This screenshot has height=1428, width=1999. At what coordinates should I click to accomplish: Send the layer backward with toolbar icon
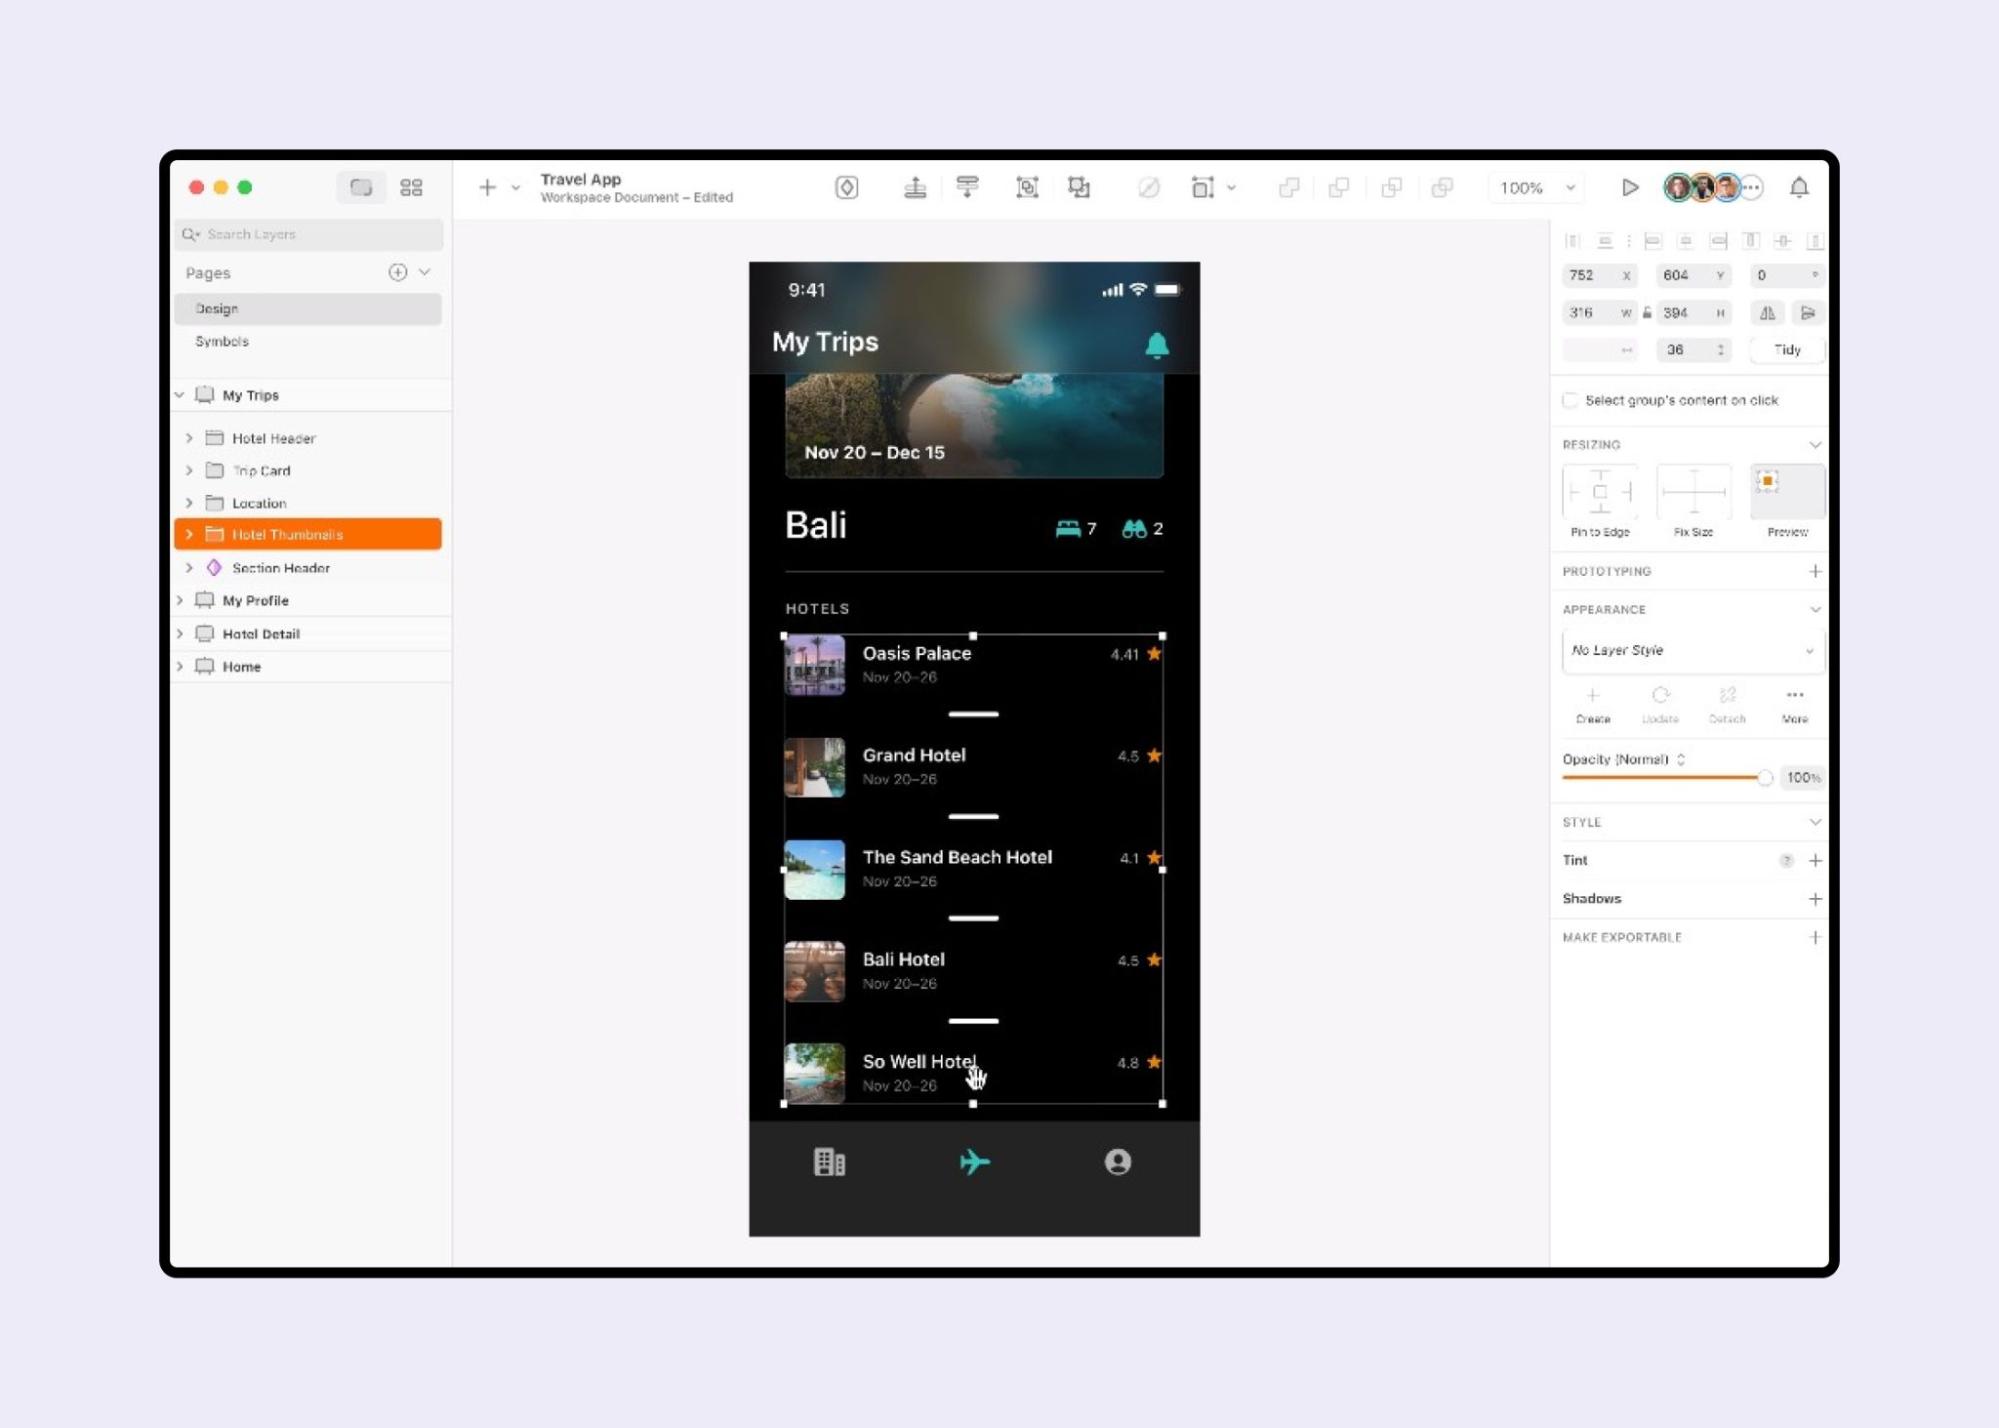click(x=967, y=188)
